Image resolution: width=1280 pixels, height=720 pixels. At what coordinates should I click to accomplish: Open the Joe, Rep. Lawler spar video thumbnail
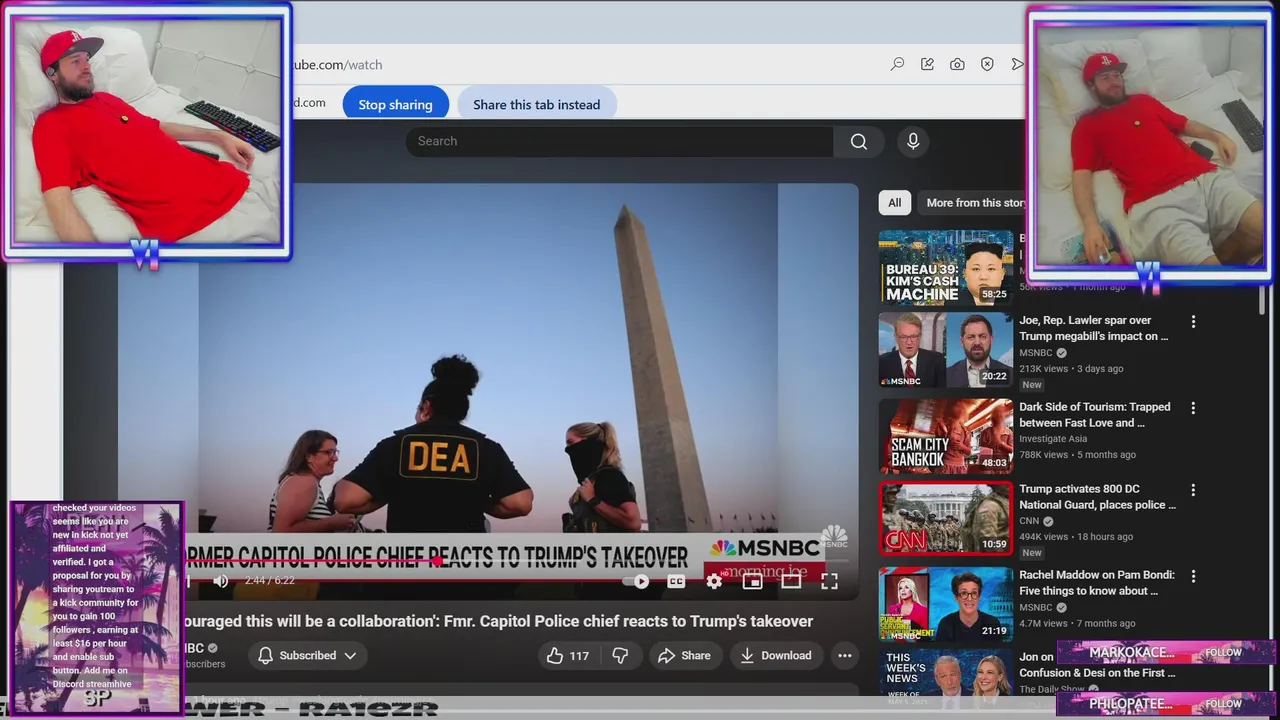click(x=946, y=350)
